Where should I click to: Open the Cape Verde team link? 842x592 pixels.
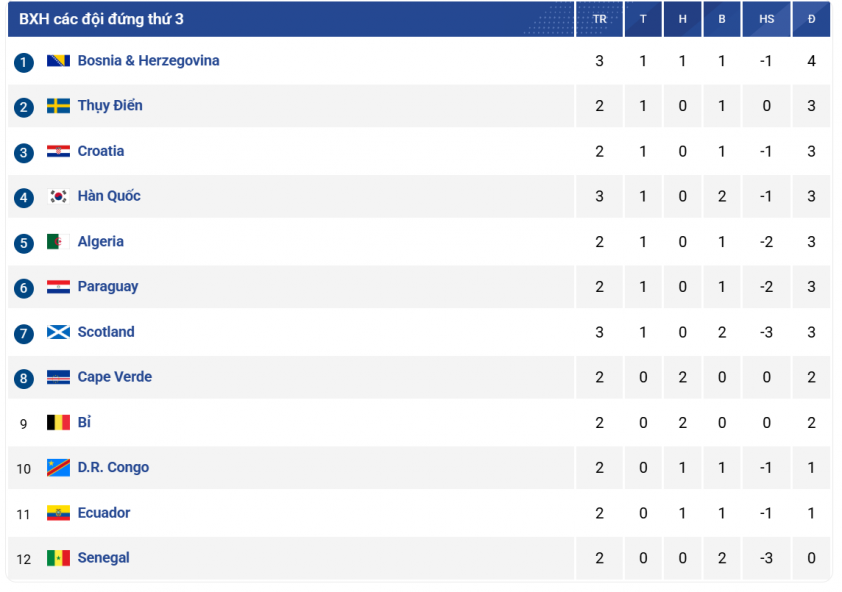pyautogui.click(x=115, y=377)
